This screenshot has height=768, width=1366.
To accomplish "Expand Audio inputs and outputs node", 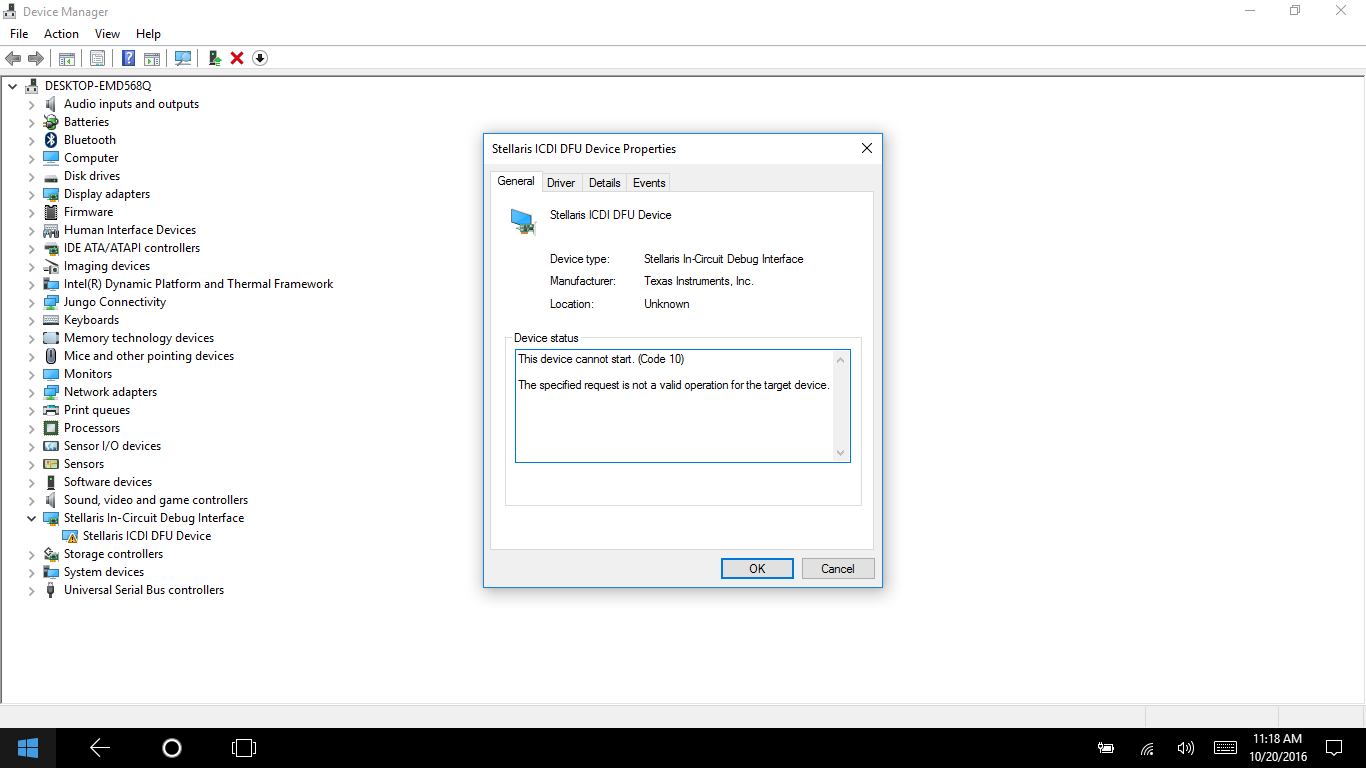I will coord(32,104).
